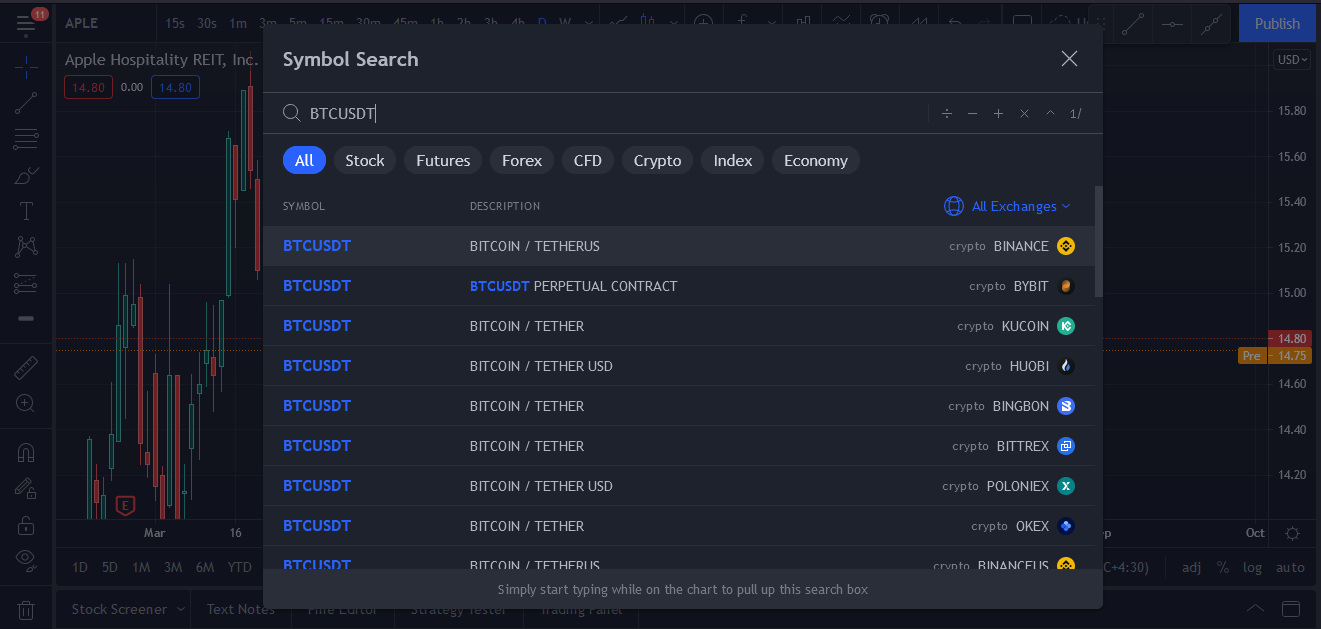
Task: Select the All filter tab
Action: (x=304, y=160)
